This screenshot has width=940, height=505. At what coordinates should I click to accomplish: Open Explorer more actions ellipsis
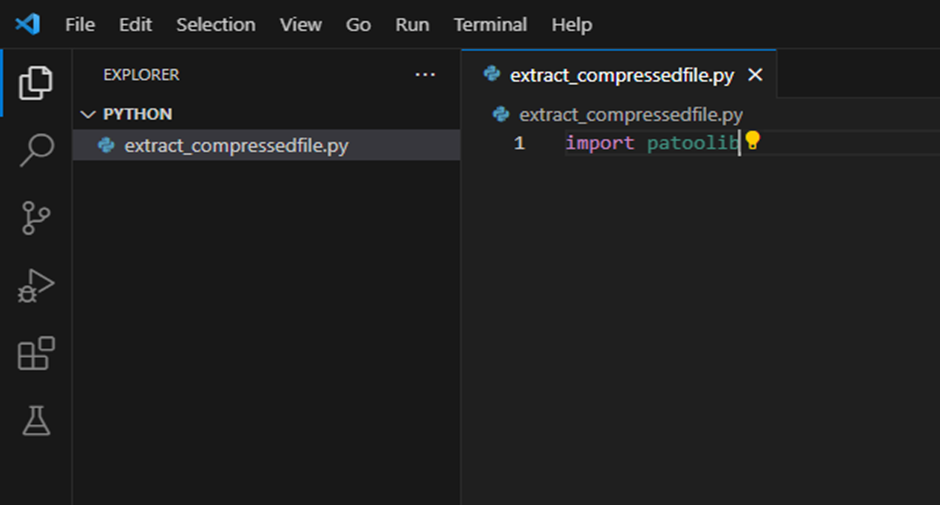tap(425, 75)
